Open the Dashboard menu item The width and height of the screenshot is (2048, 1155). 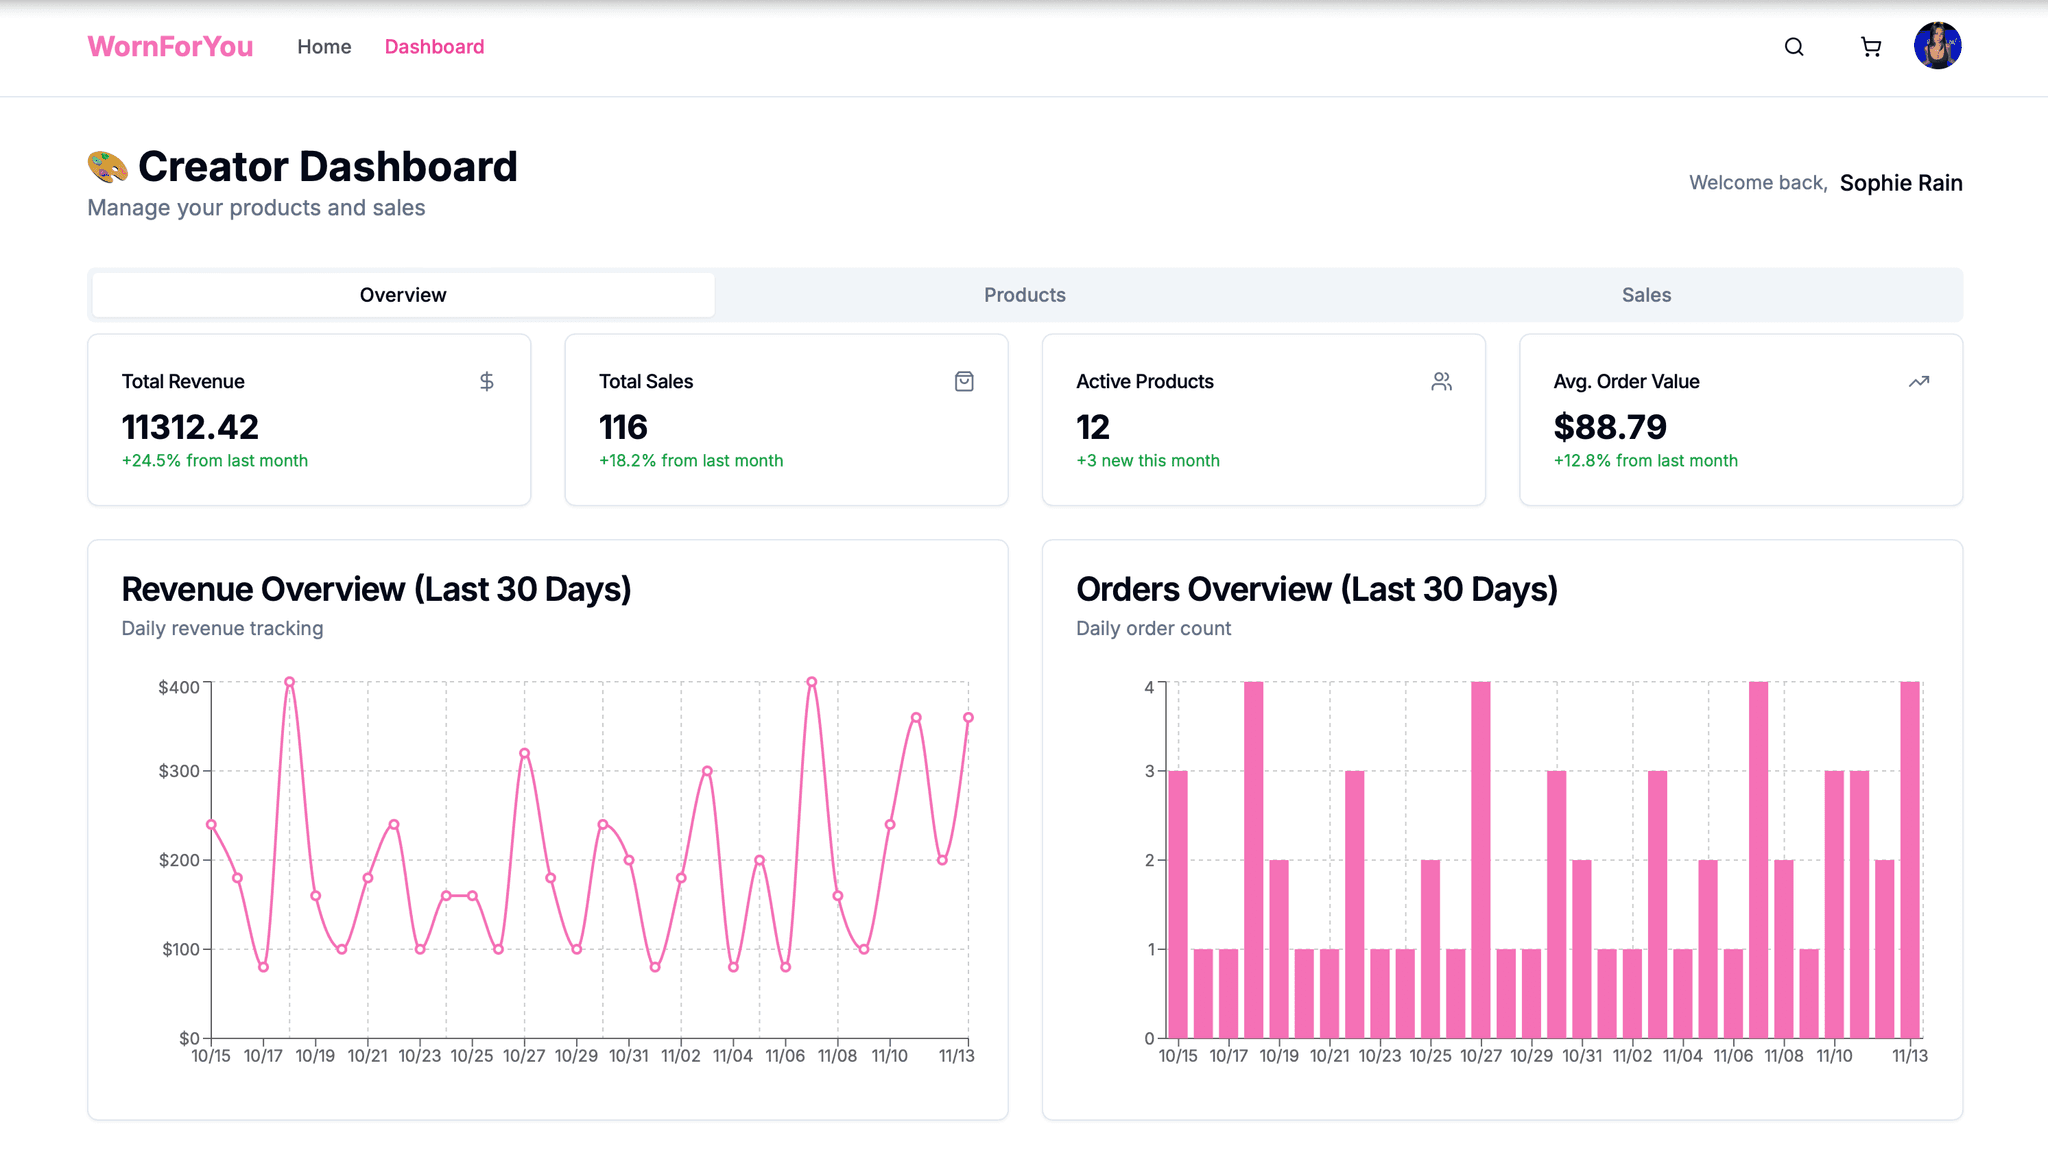pos(434,46)
